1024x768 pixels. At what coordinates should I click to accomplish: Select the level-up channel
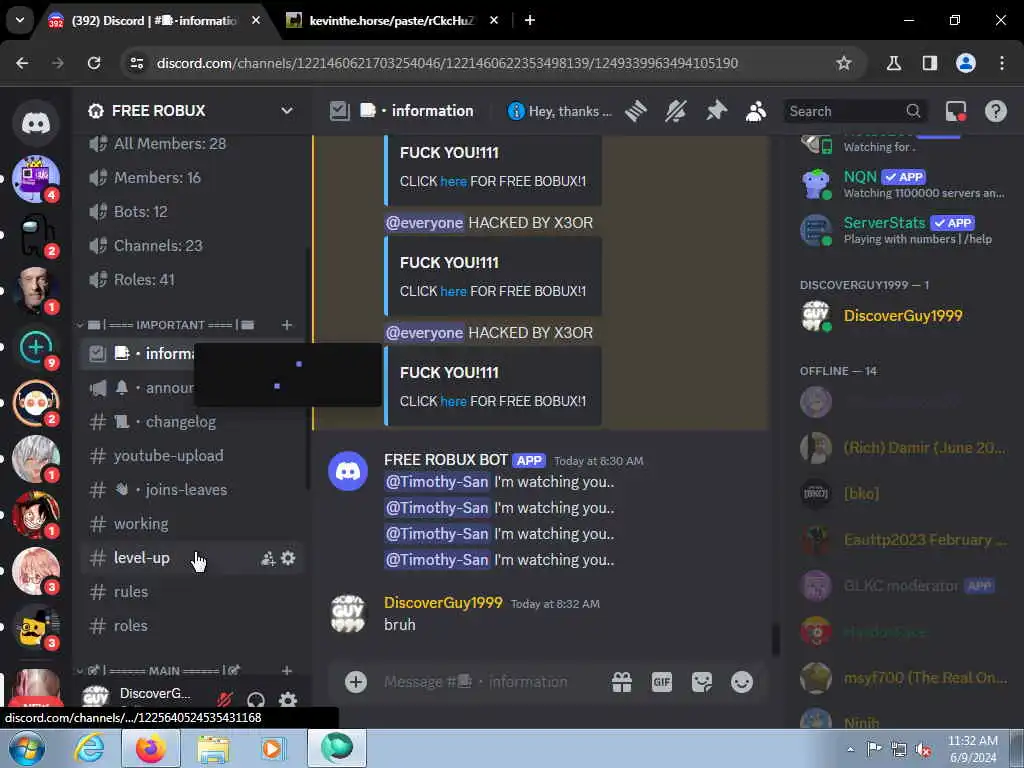tap(192, 558)
